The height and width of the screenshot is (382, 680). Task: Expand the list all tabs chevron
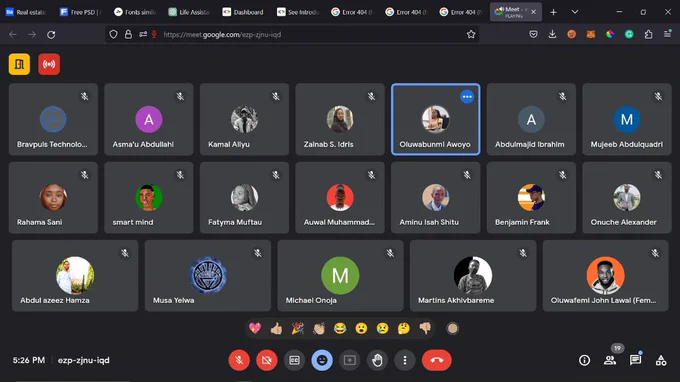click(575, 12)
